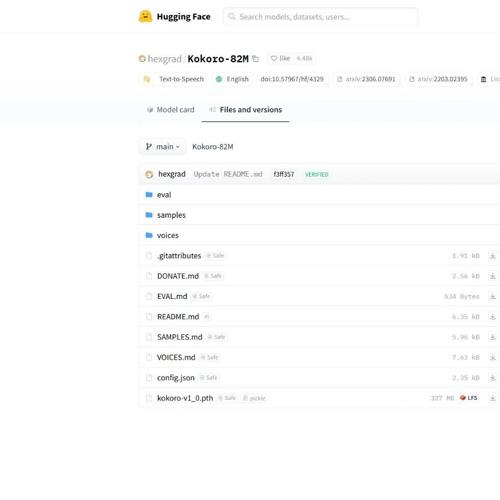Screen dimensions: 500x500
Task: Click the .gitattributes file size 1.91 kB
Action: click(x=466, y=256)
